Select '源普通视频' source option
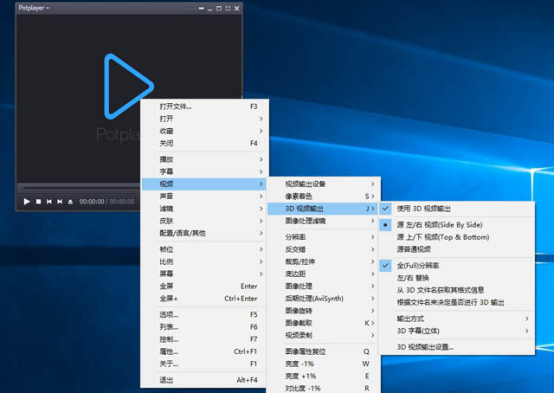 (456, 250)
